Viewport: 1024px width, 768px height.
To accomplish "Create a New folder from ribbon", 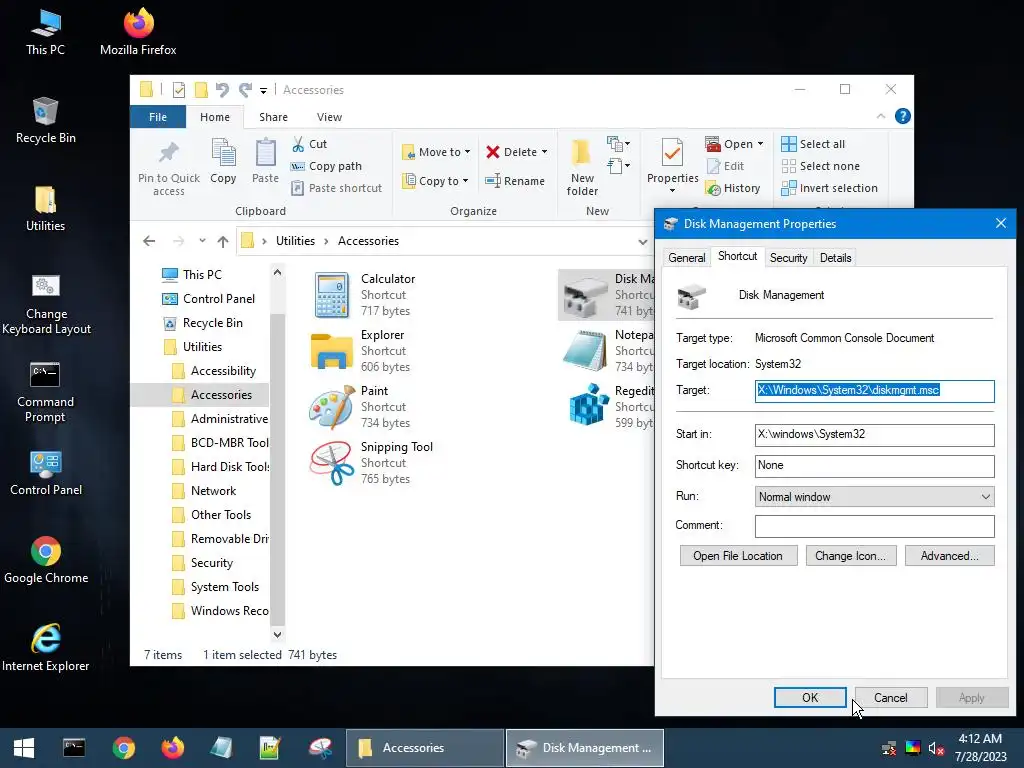I will coord(582,168).
